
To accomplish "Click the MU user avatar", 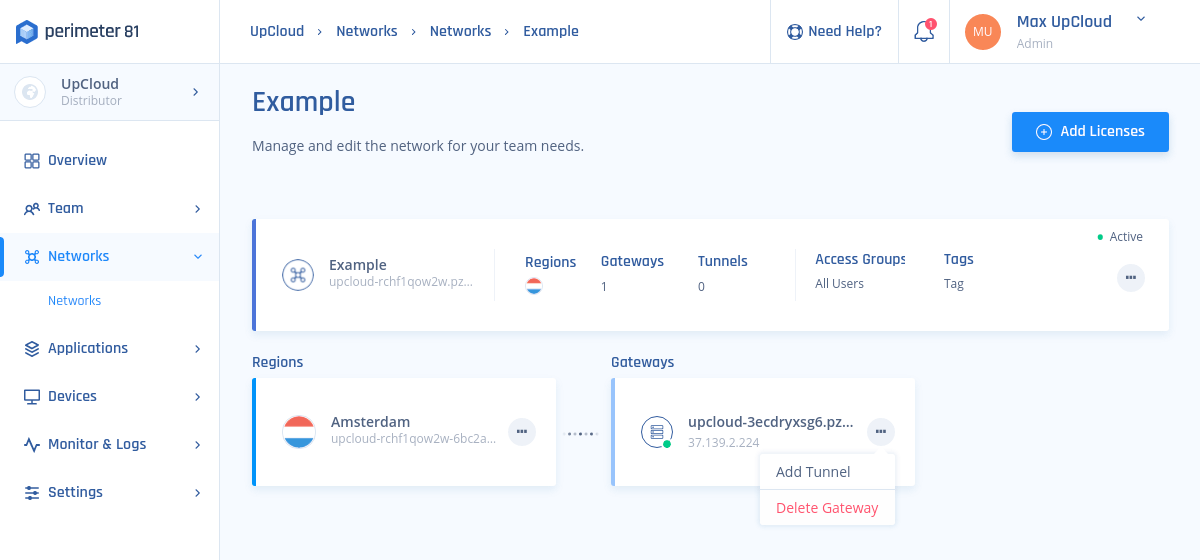I will click(982, 32).
